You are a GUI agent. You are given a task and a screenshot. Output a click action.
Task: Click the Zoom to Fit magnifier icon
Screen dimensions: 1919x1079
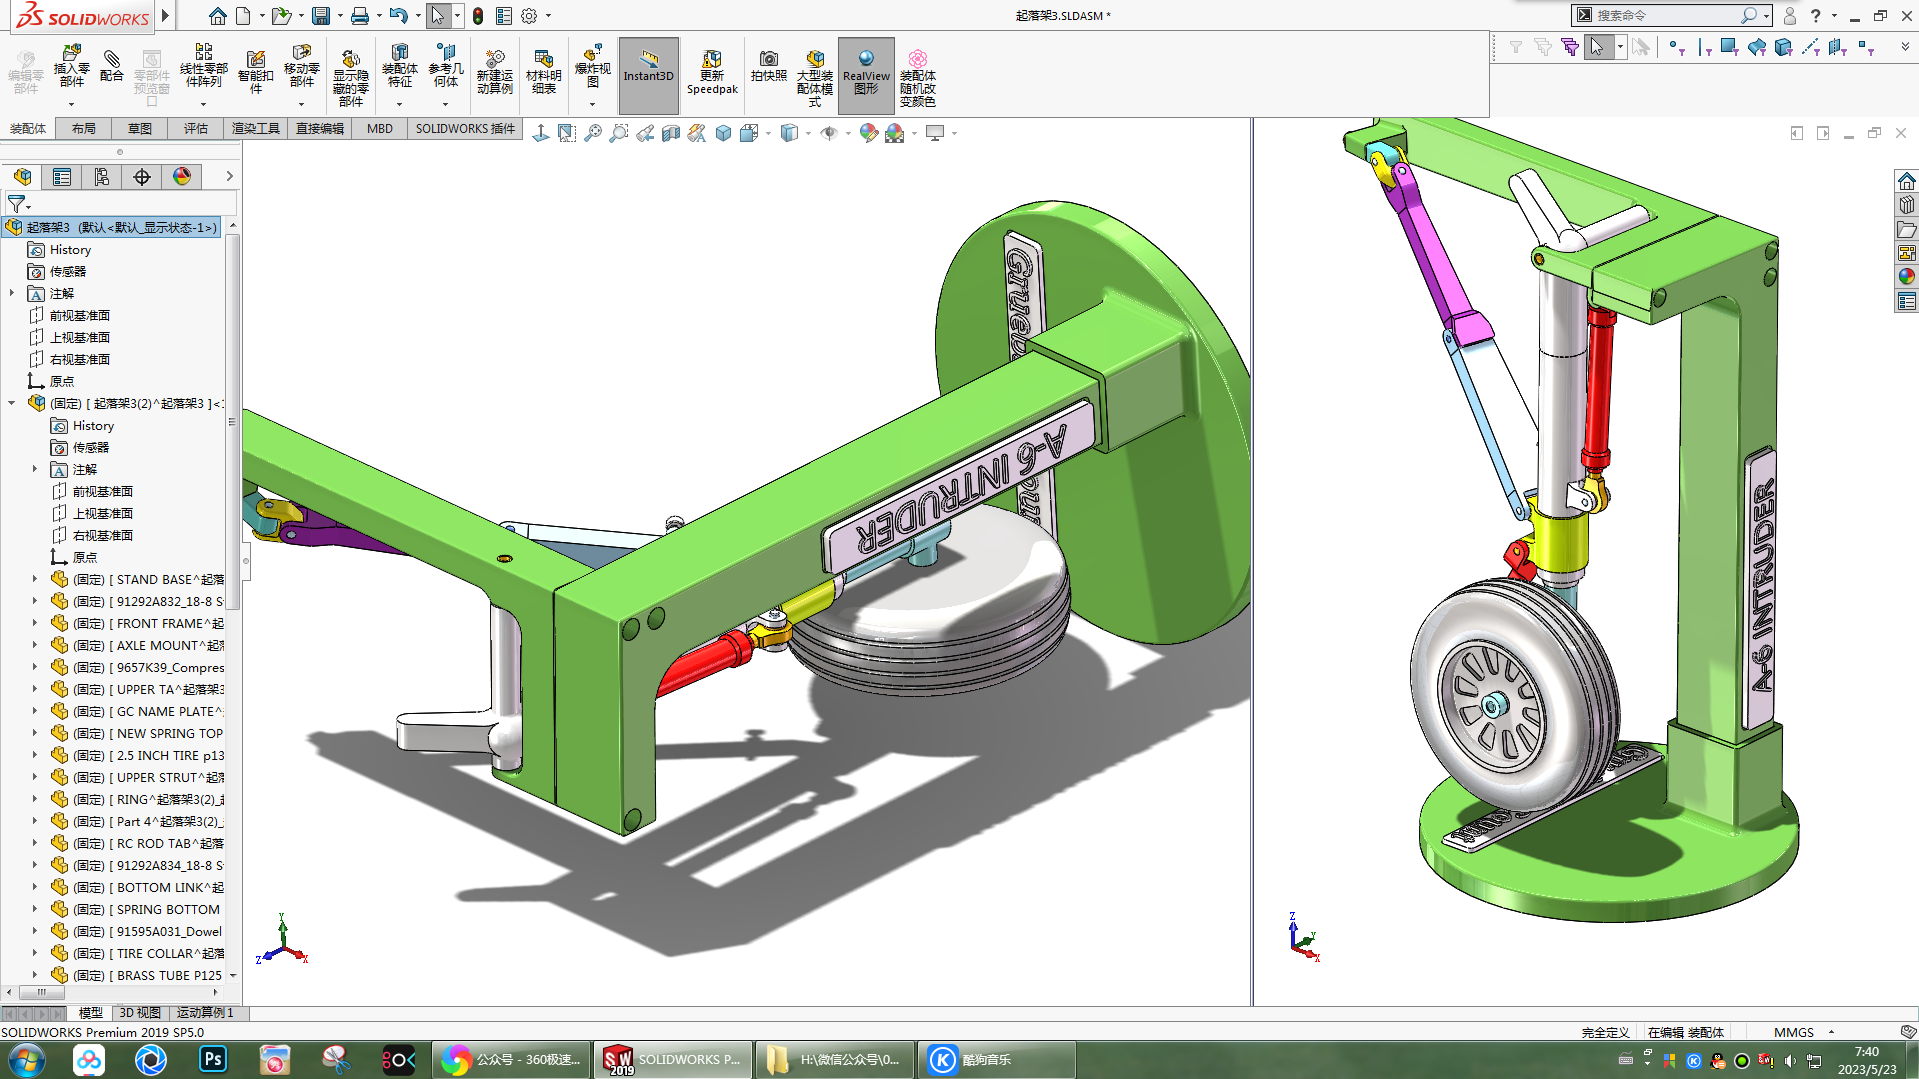pos(593,133)
